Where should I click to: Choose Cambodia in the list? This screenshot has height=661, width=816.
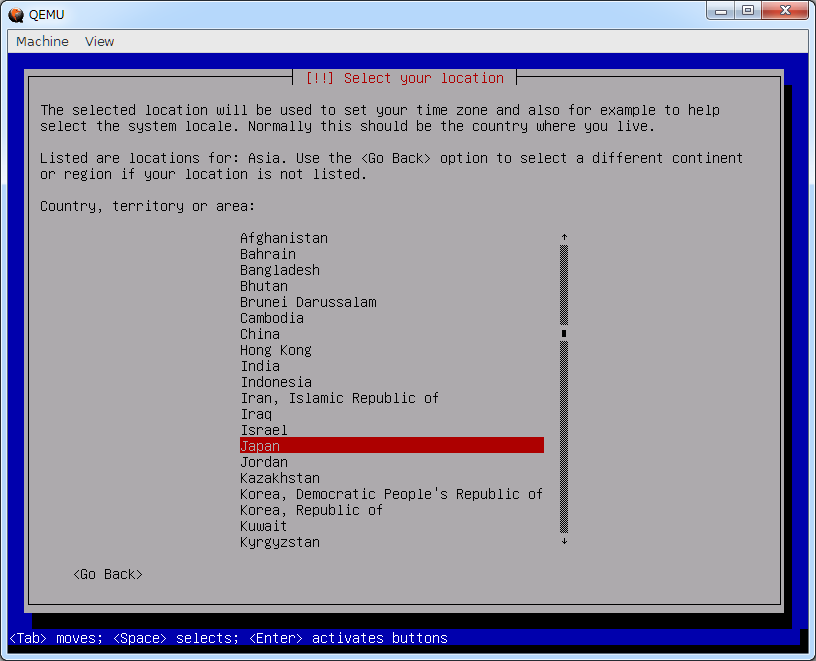coord(272,318)
